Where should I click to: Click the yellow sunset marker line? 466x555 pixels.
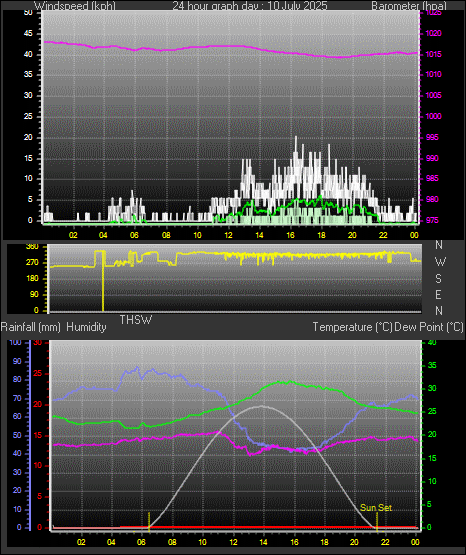click(377, 522)
